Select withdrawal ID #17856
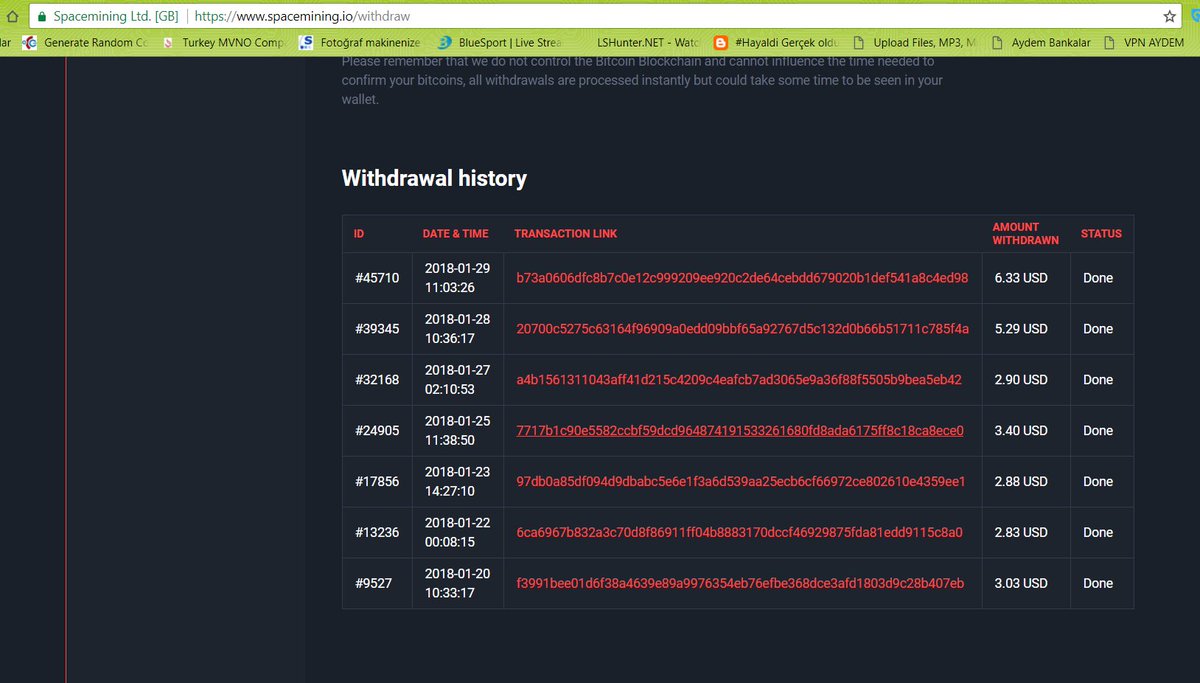 click(x=377, y=482)
